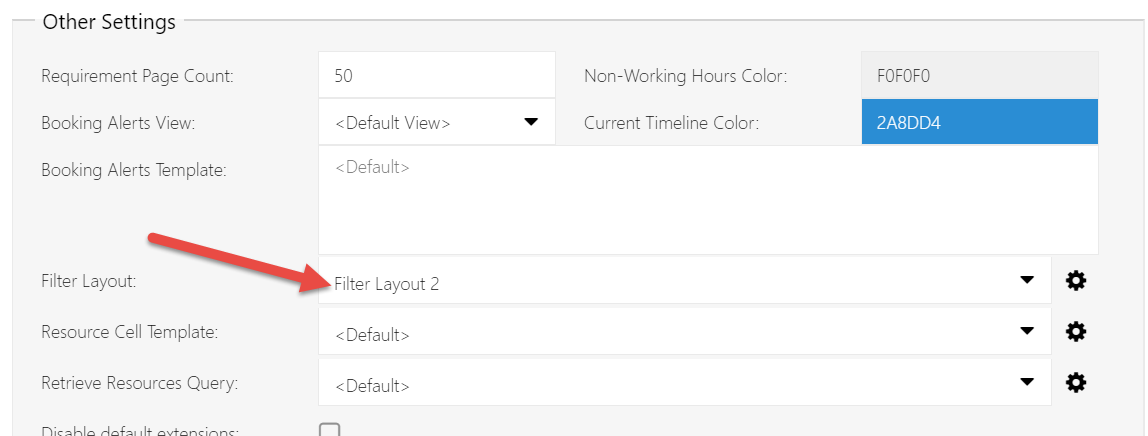1148x436 pixels.
Task: Open Retrieve Resources Query settings gear
Action: (x=1076, y=382)
